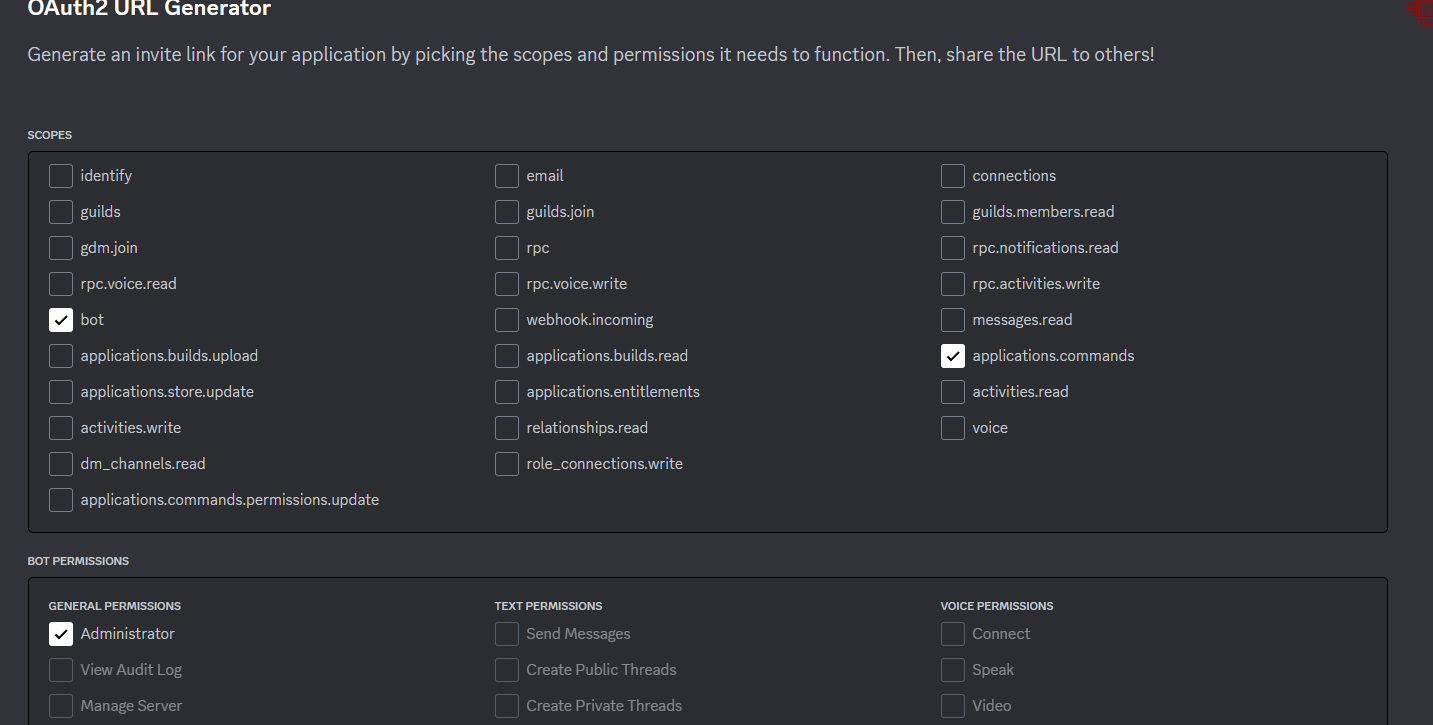This screenshot has width=1433, height=725.
Task: Check relationships.read scope
Action: (507, 428)
